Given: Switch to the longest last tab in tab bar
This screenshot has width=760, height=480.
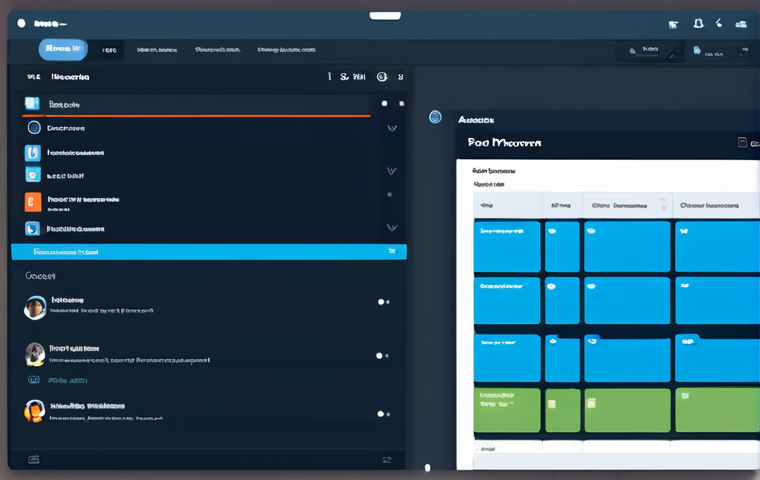Looking at the screenshot, I should 286,49.
